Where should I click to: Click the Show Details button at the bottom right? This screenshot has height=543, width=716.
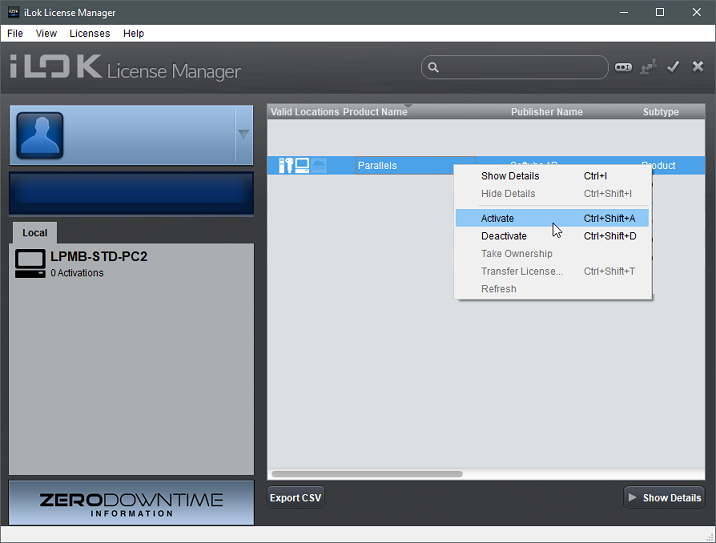coord(664,497)
